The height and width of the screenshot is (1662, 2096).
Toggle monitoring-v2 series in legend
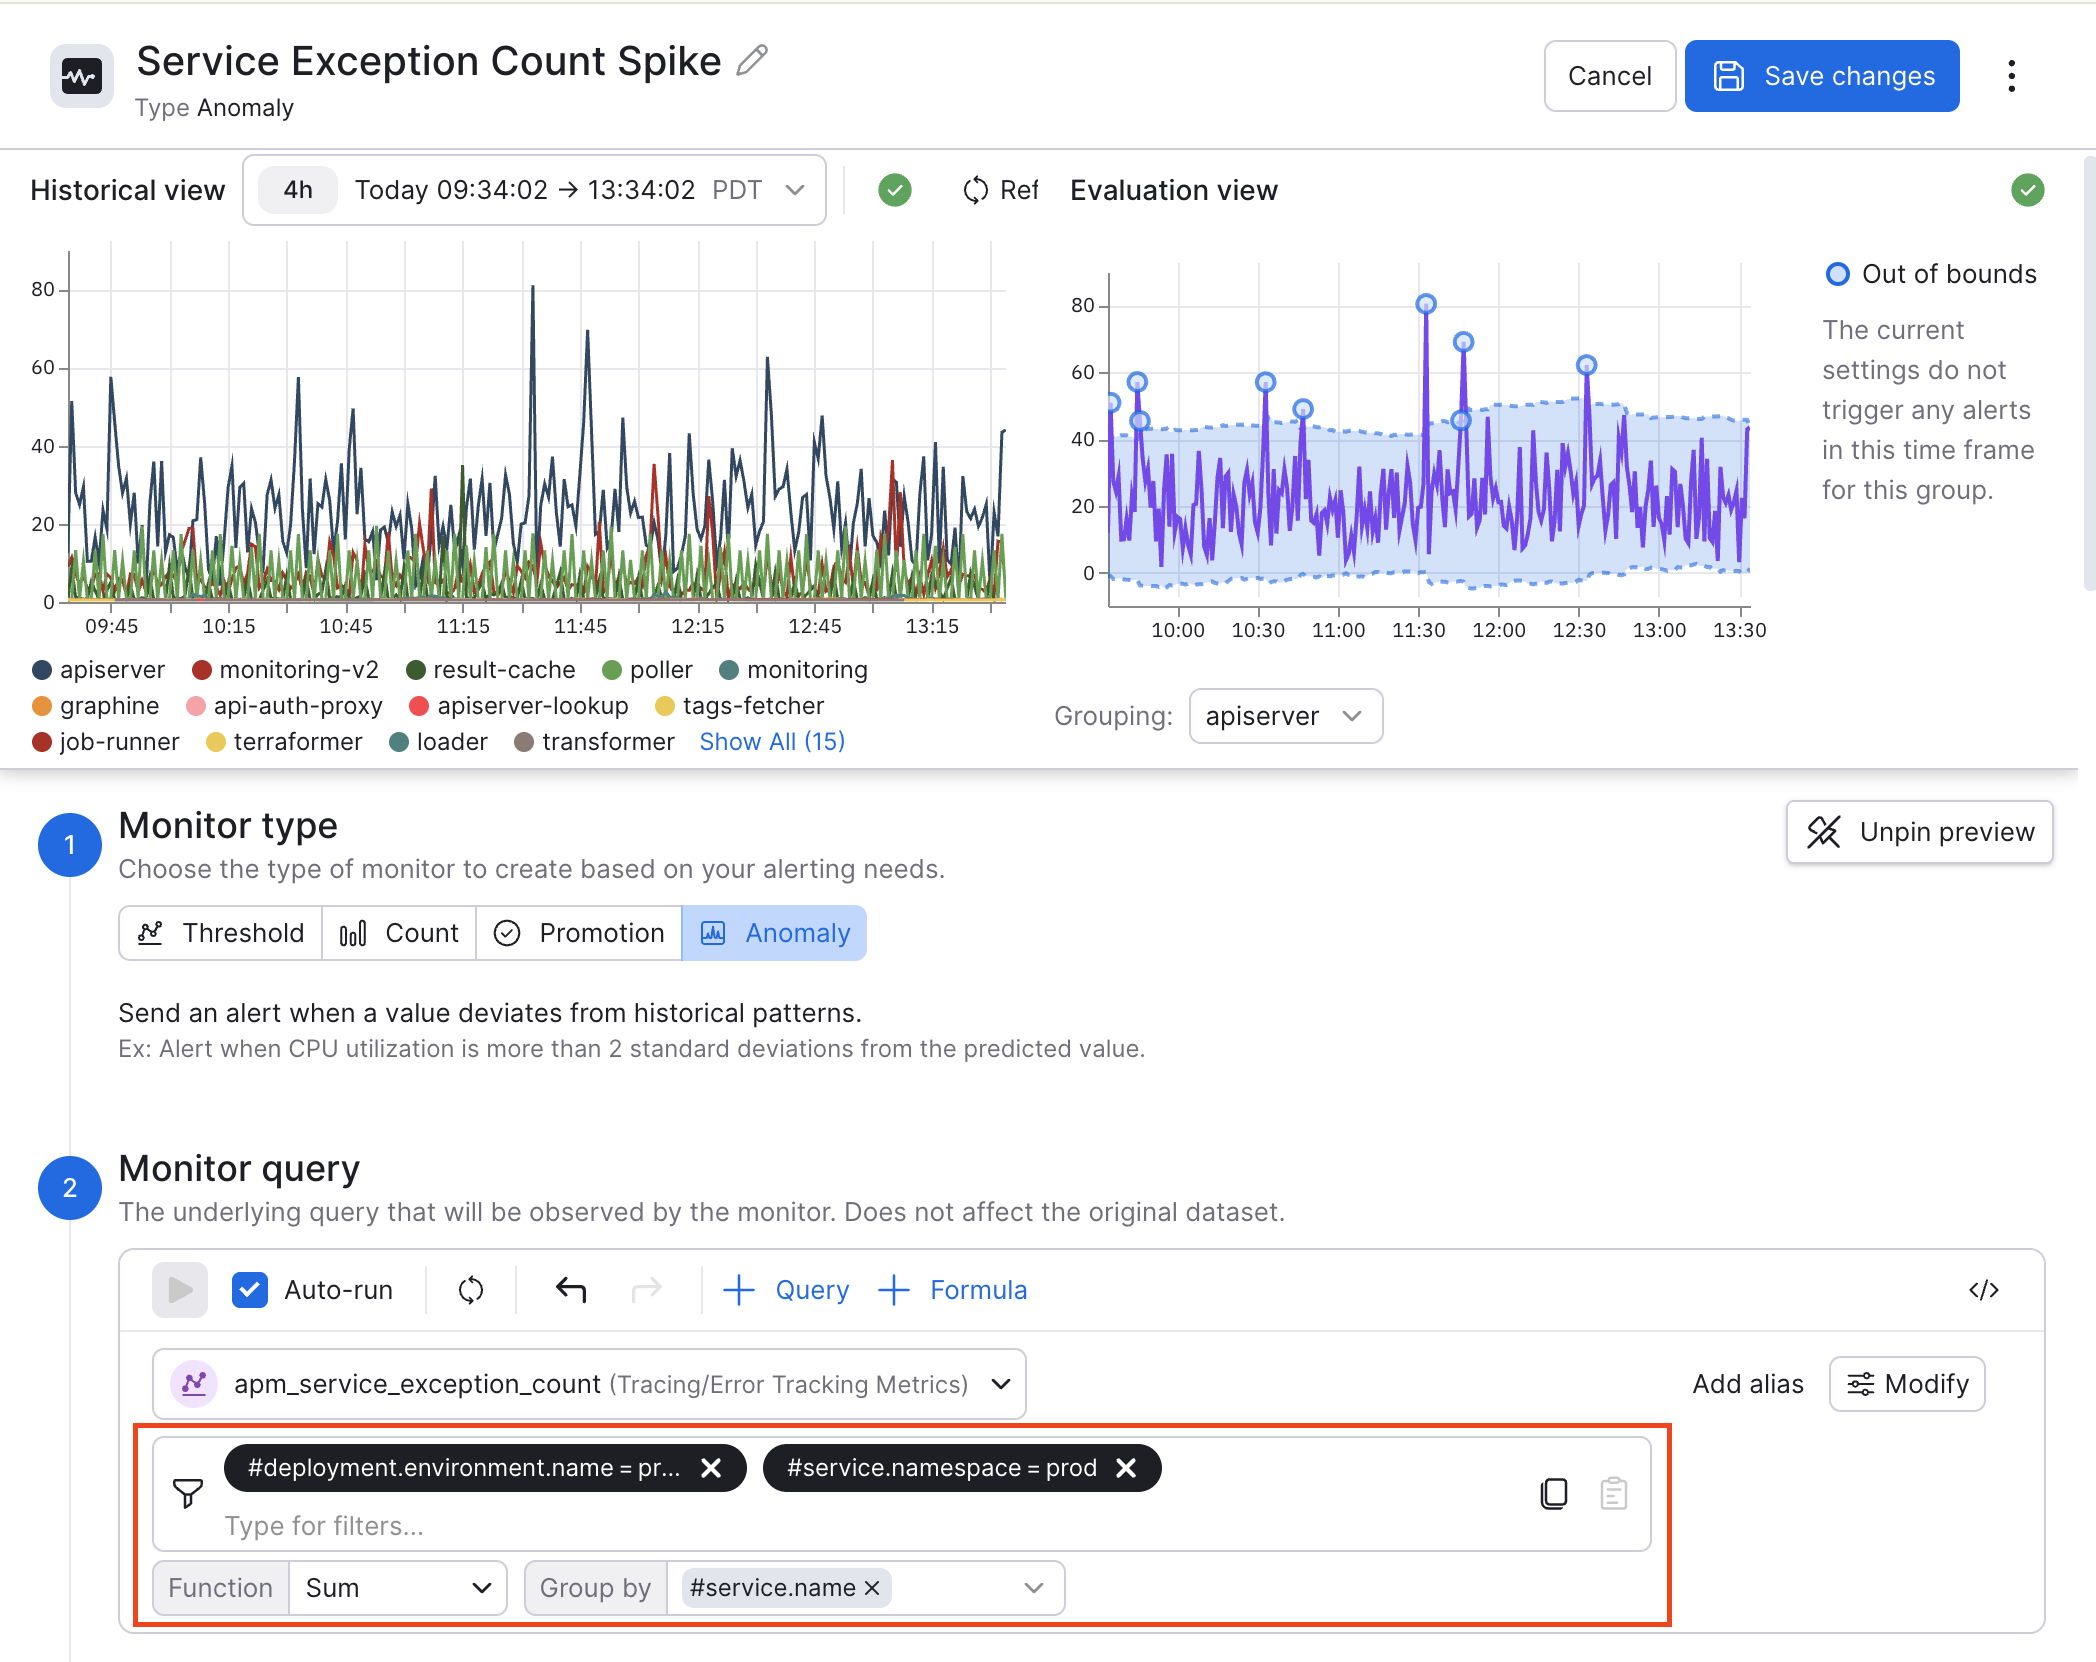pyautogui.click(x=286, y=670)
